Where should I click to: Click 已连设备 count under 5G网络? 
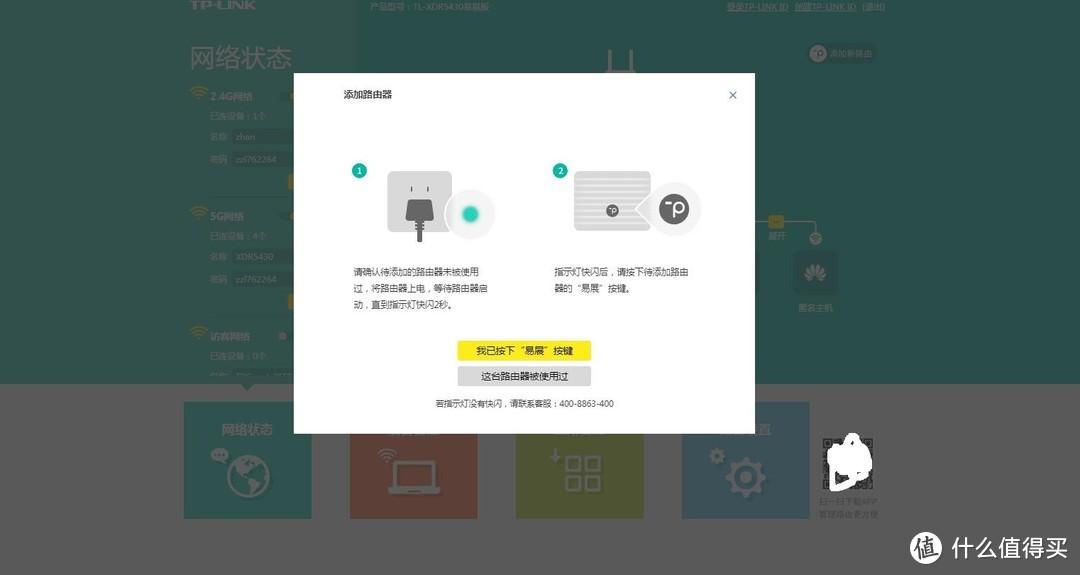pos(238,236)
